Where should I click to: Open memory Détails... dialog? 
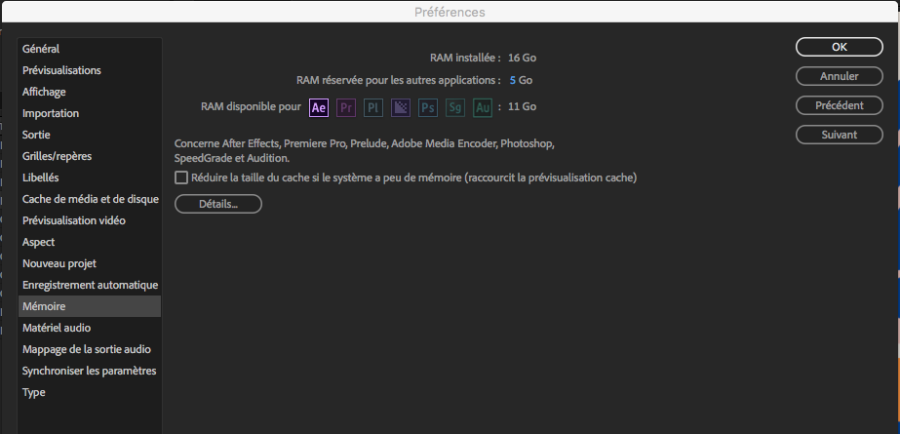click(x=218, y=204)
